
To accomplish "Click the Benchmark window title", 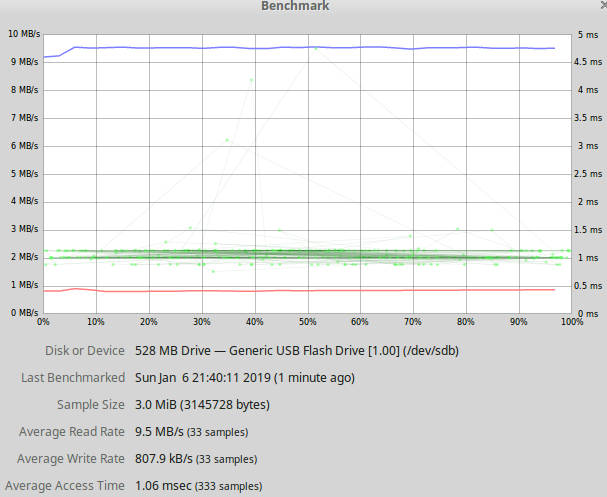I will 295,6.
